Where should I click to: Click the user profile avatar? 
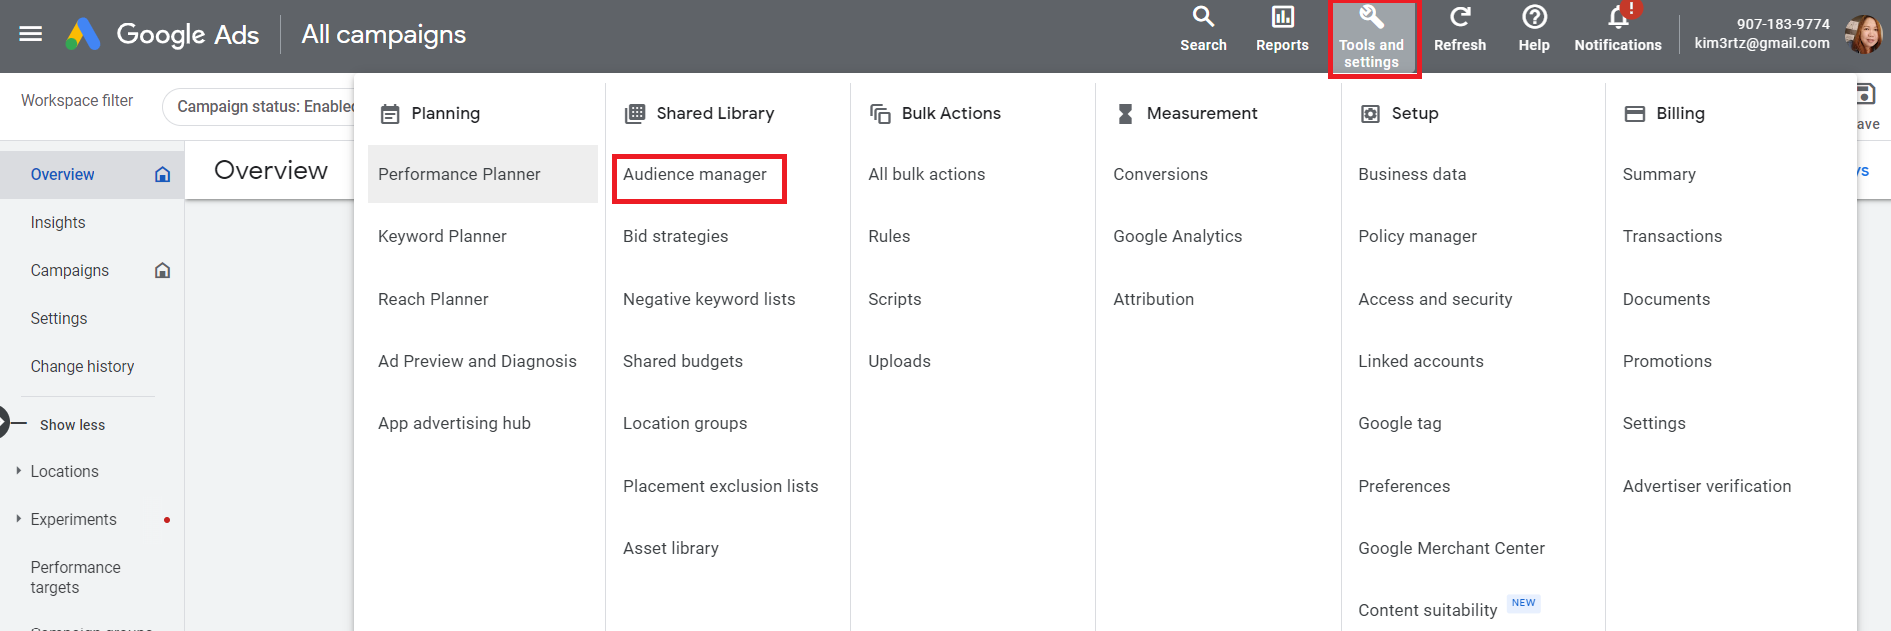1864,34
